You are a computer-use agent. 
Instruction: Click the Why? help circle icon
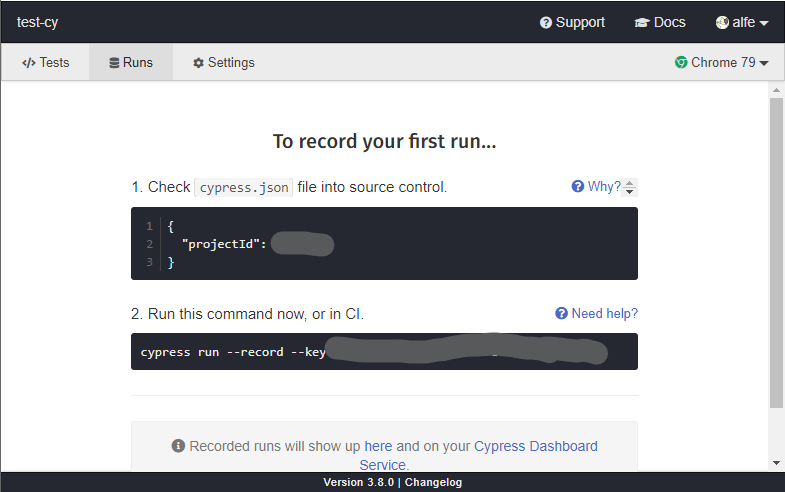pos(578,186)
